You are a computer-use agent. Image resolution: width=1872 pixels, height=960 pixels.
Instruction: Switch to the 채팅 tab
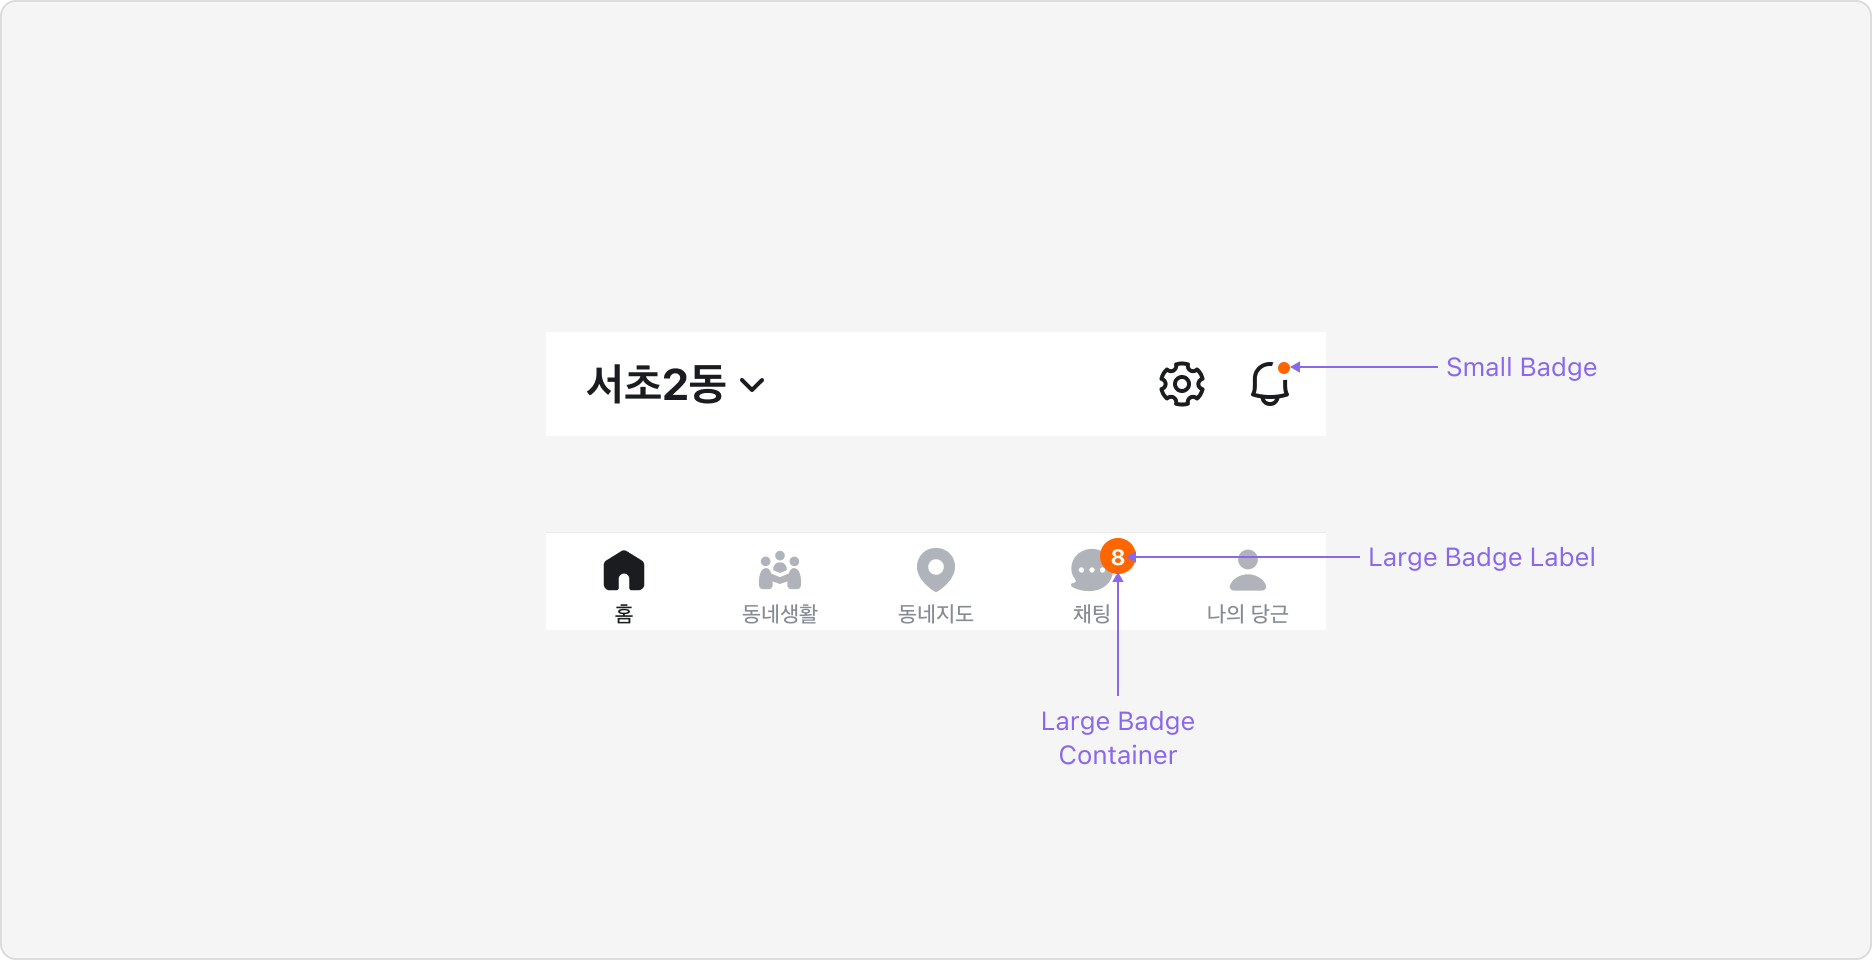[1090, 615]
